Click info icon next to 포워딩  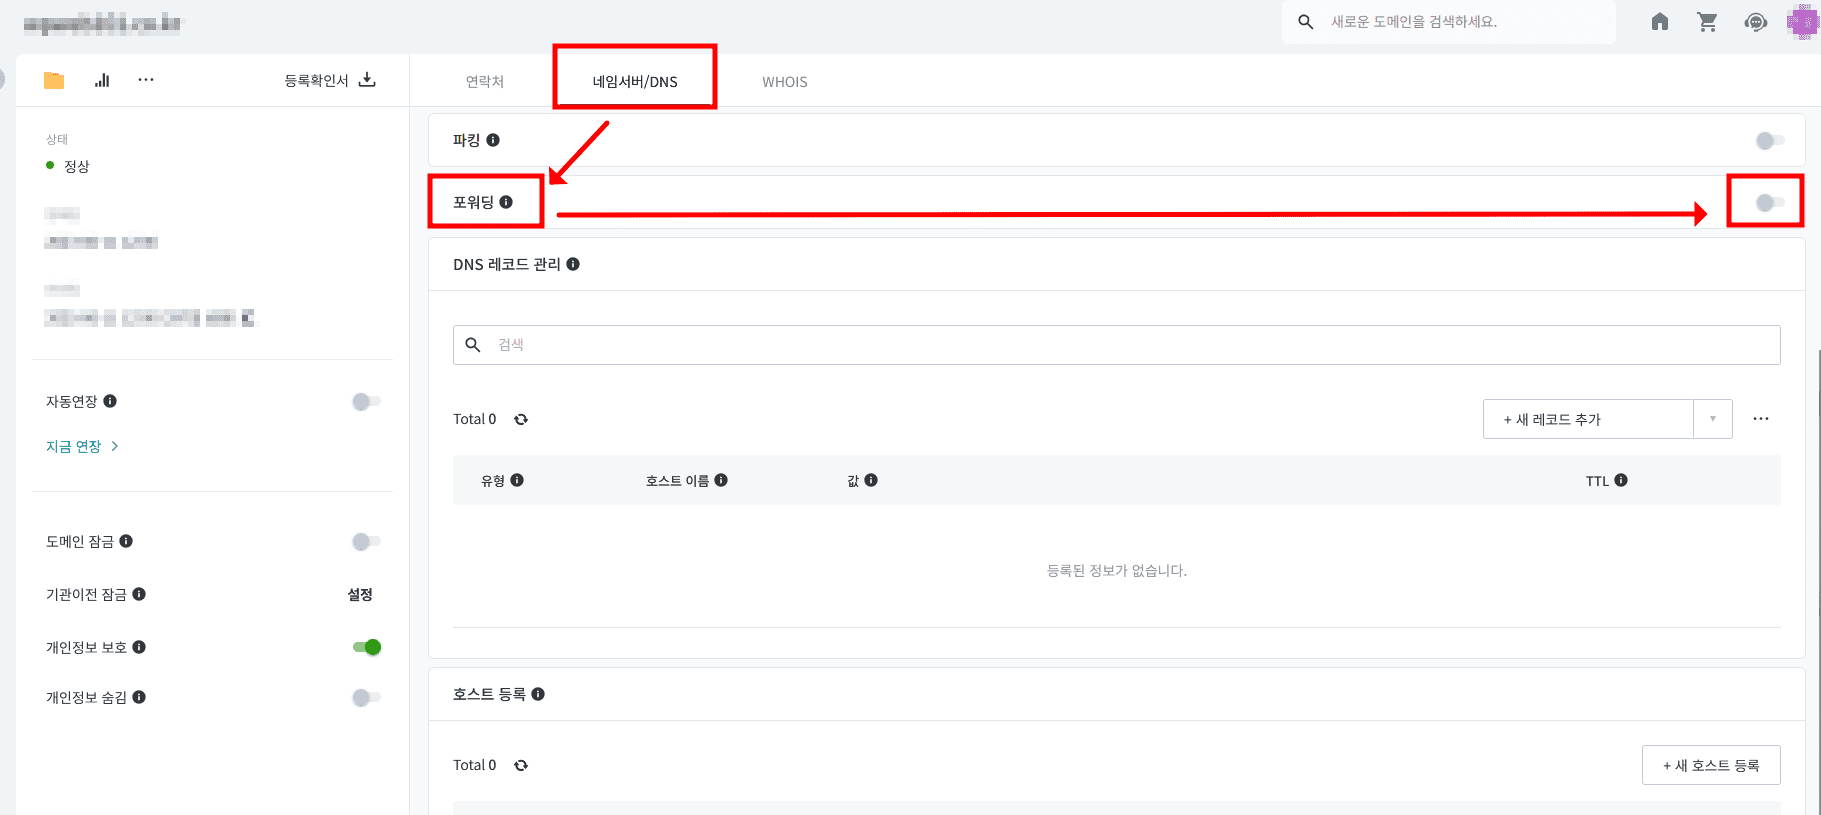pyautogui.click(x=506, y=202)
